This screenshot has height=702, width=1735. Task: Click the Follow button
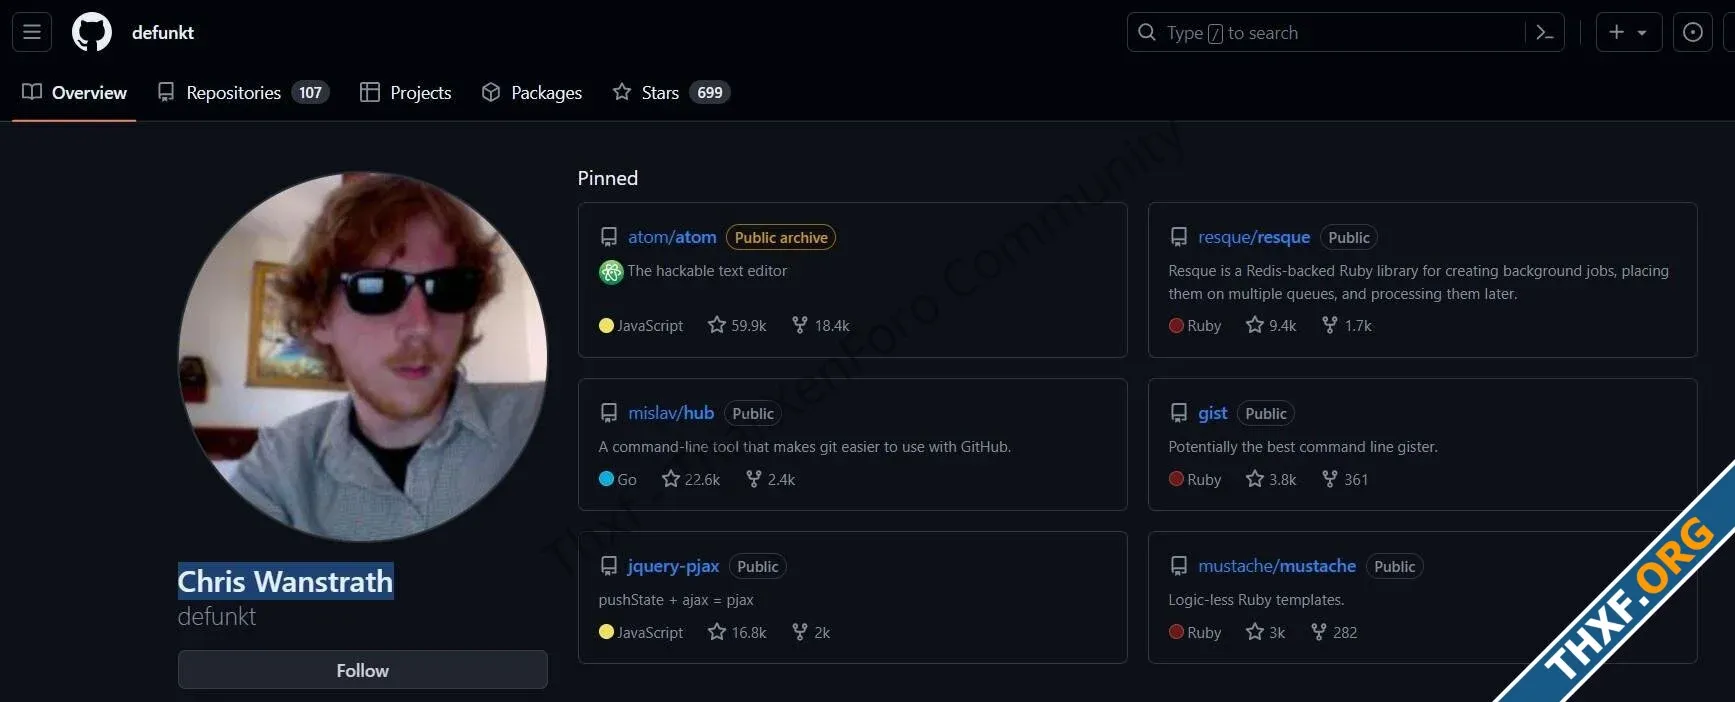point(363,670)
